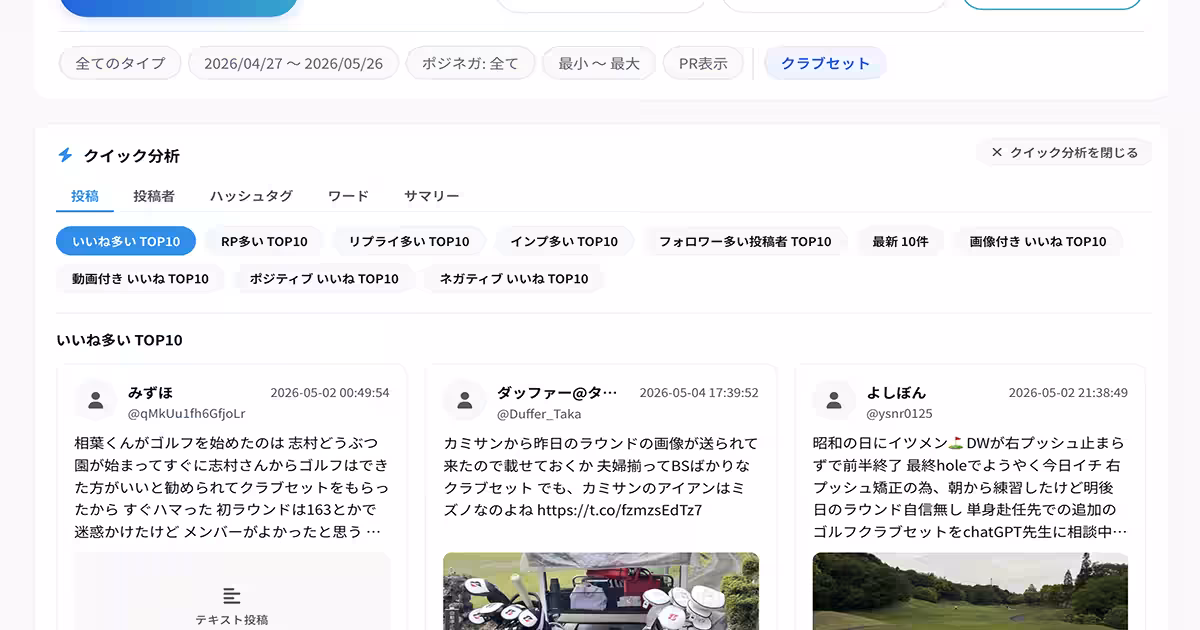Image resolution: width=1200 pixels, height=630 pixels.
Task: Open the golf course photo in よしぼん's post
Action: [970, 591]
